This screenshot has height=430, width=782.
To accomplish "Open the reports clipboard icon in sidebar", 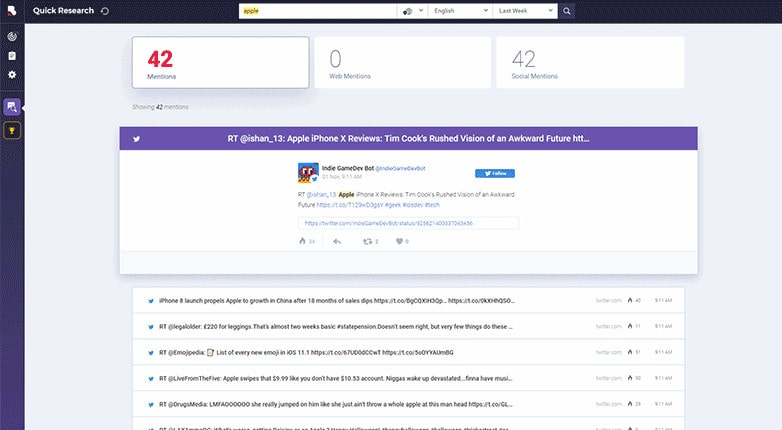I will (12, 56).
